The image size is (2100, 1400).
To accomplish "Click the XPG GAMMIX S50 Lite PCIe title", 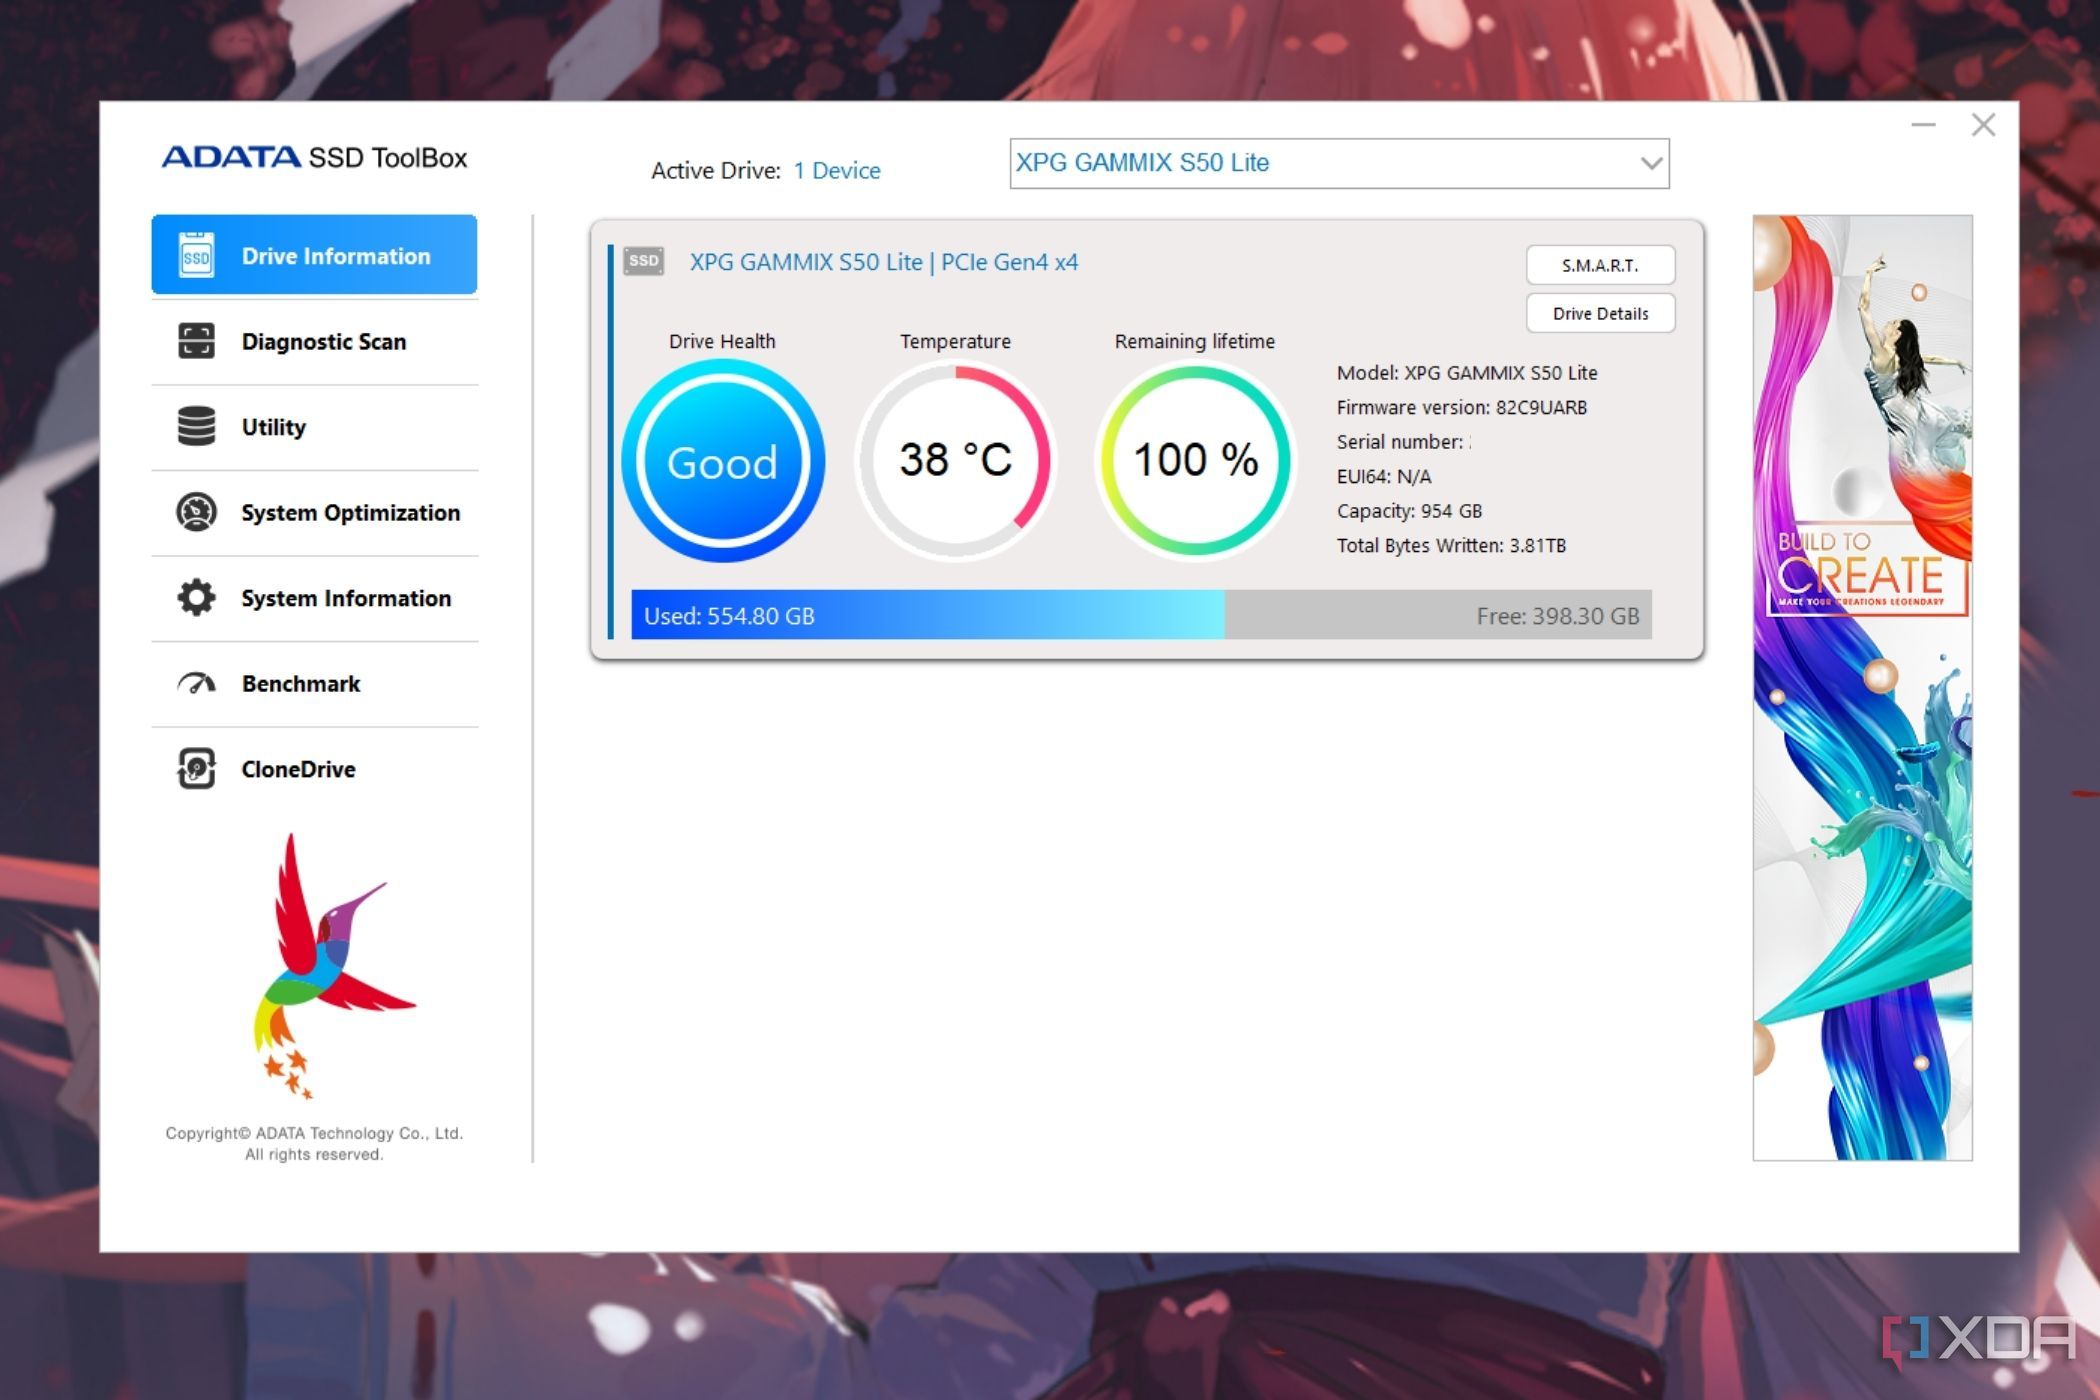I will point(884,262).
